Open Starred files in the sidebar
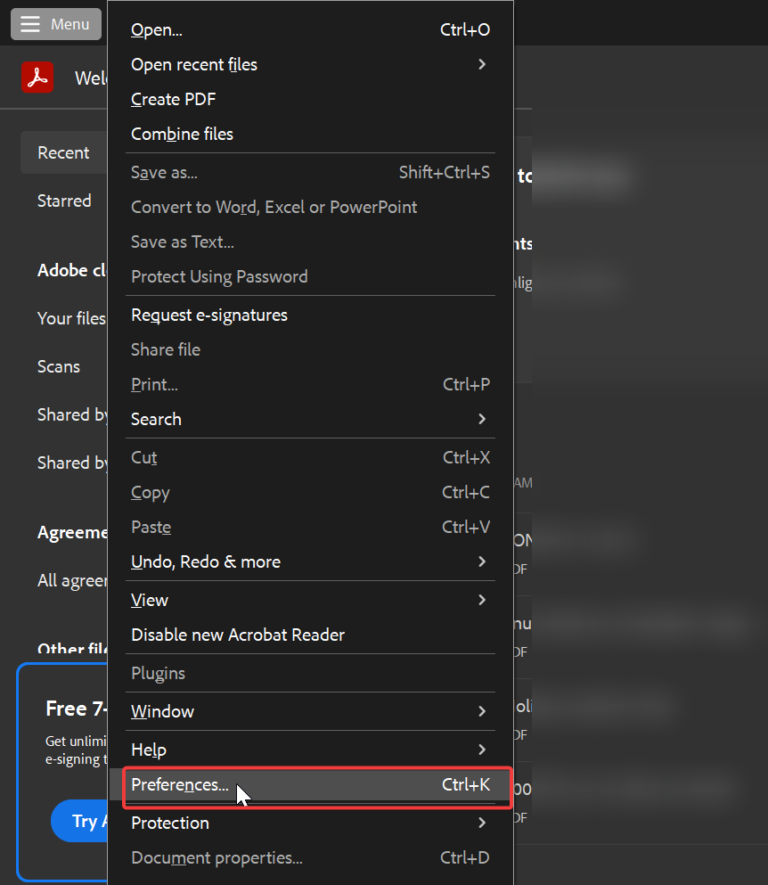The width and height of the screenshot is (768, 885). click(64, 201)
